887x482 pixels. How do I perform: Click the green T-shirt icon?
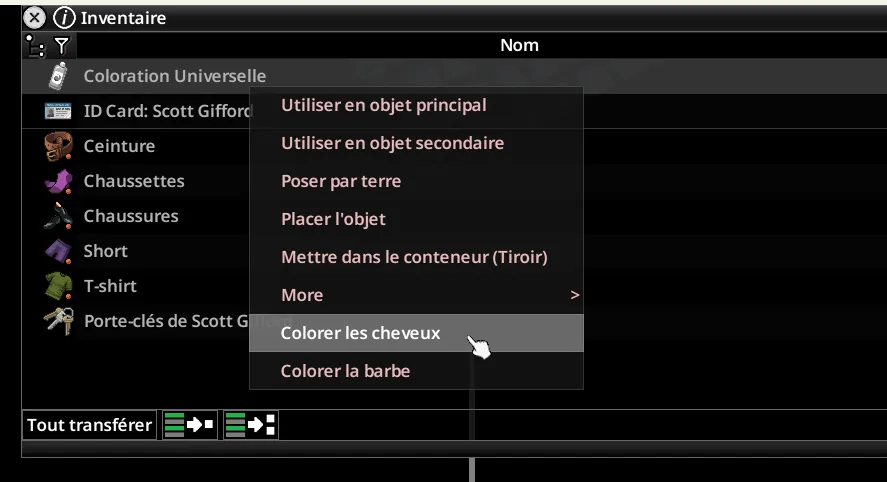58,286
